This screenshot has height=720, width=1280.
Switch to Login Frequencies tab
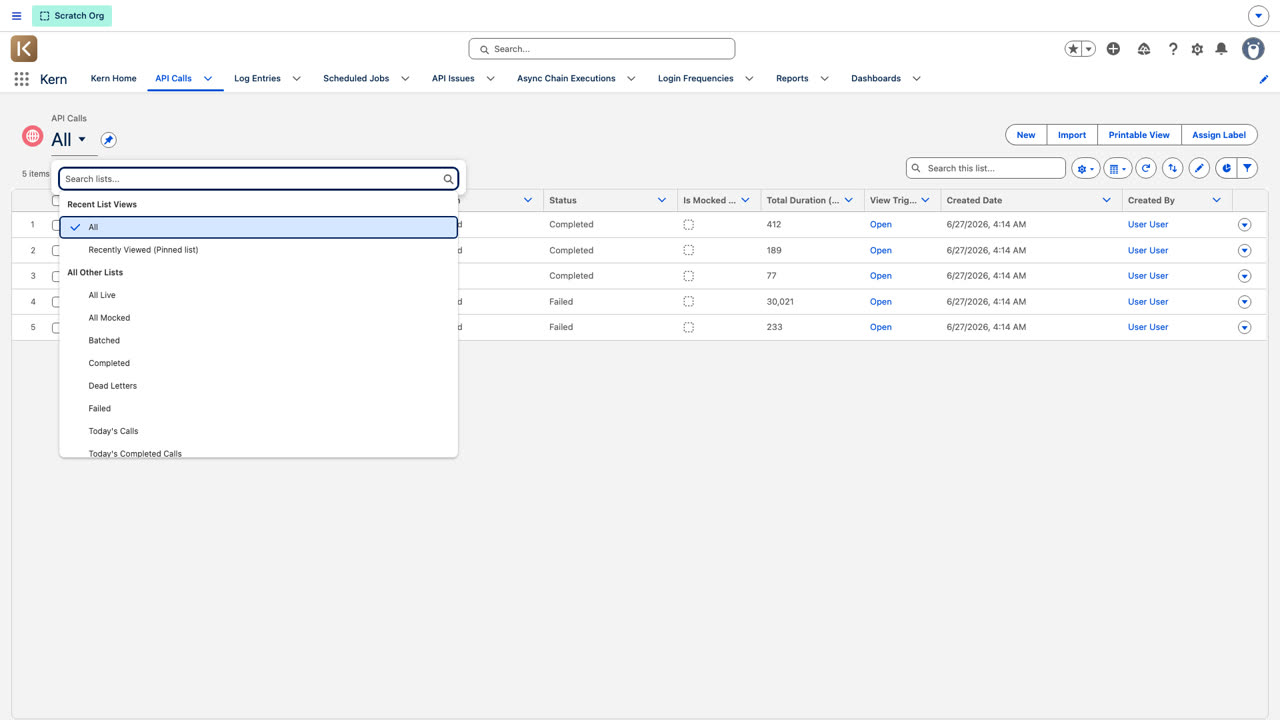pyautogui.click(x=696, y=78)
